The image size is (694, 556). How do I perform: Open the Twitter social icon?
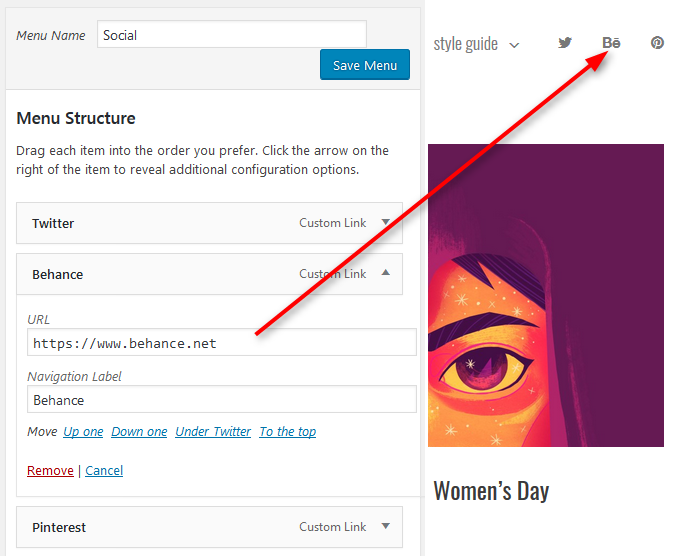pos(565,43)
